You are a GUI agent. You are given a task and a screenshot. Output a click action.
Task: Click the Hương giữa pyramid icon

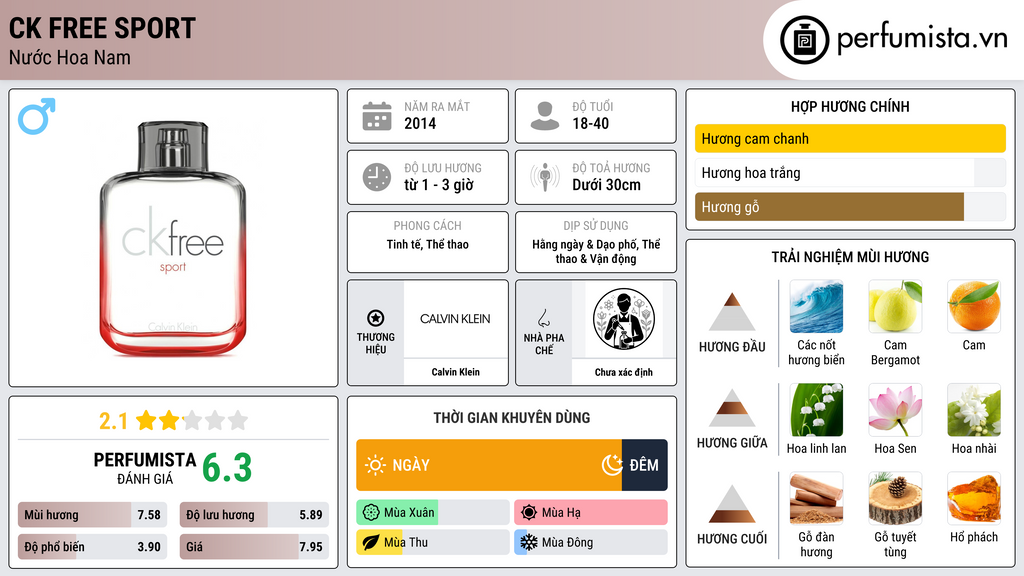[732, 408]
